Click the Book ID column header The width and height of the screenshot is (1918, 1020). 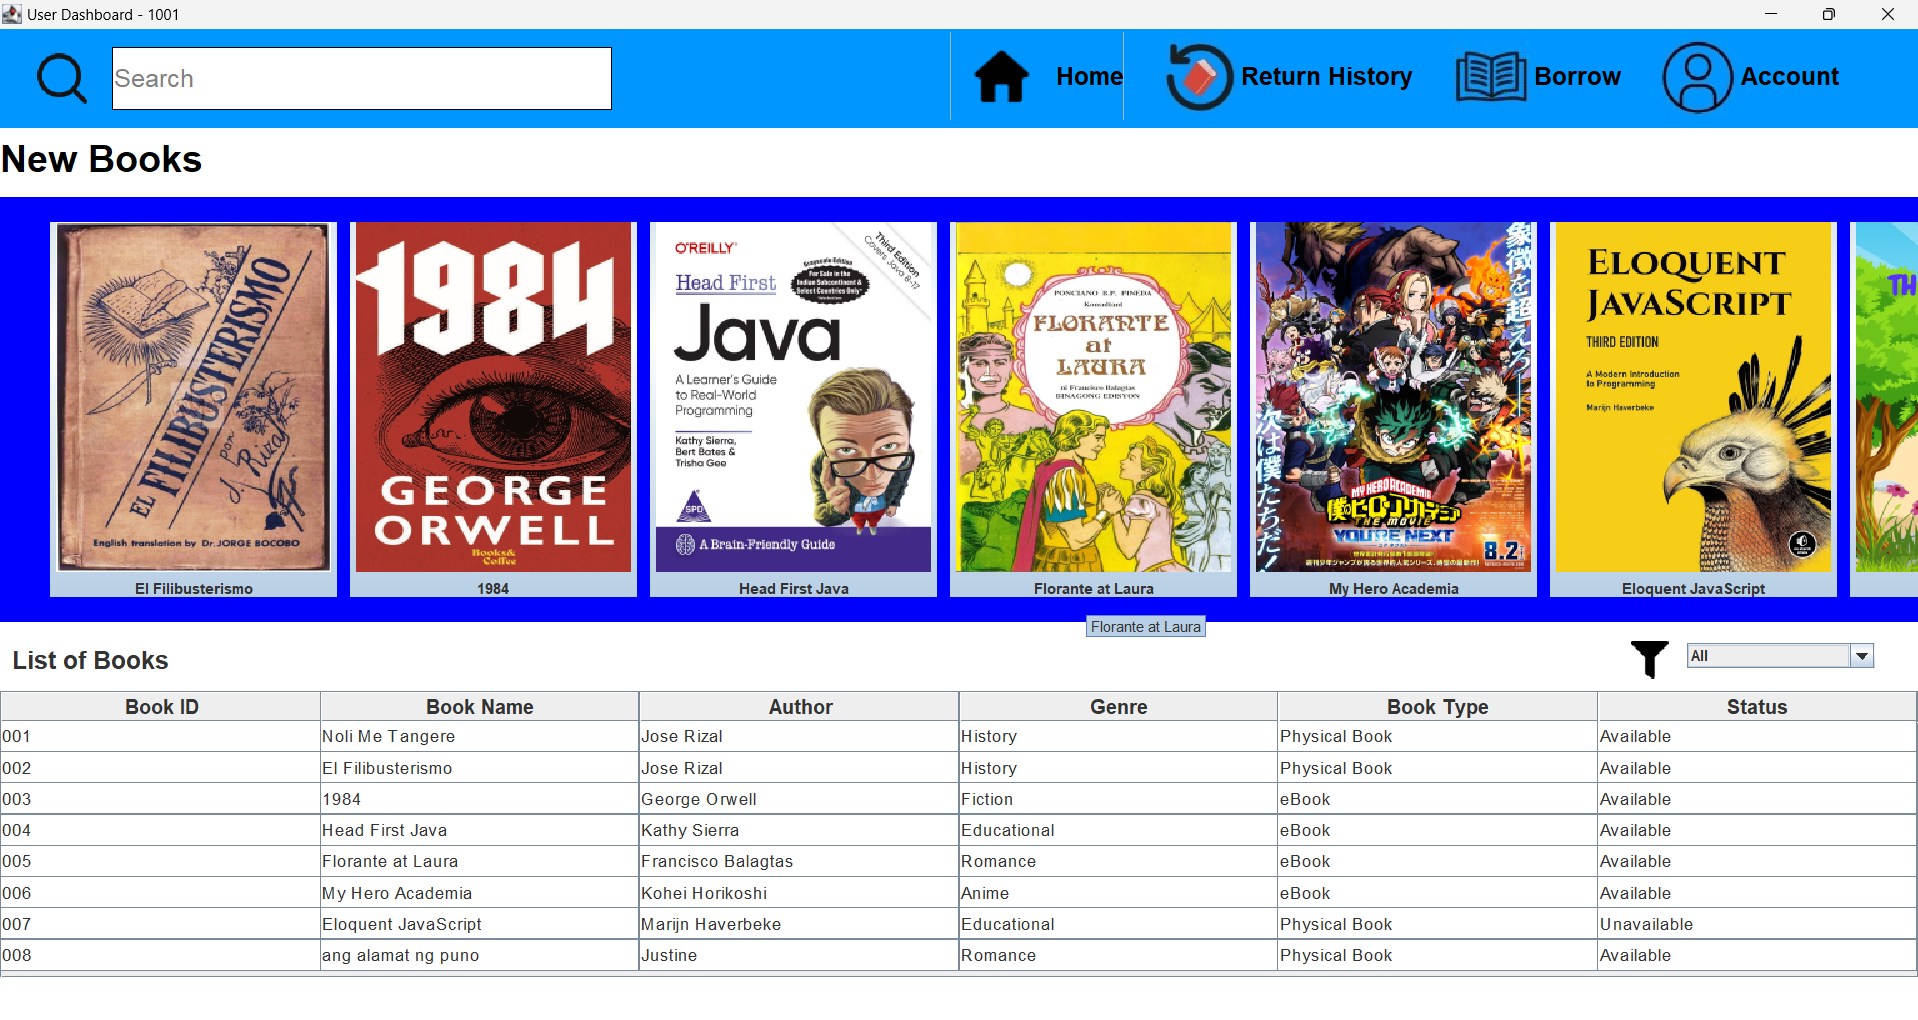(161, 707)
